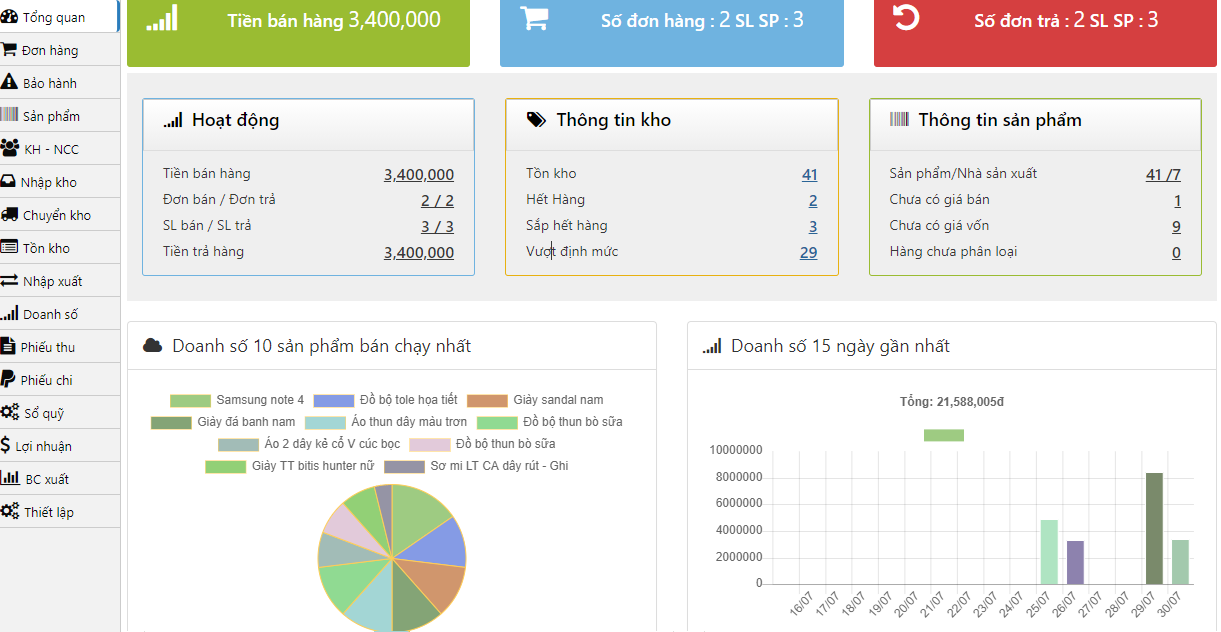
Task: Click the Vượt định mức value 29
Action: (808, 252)
